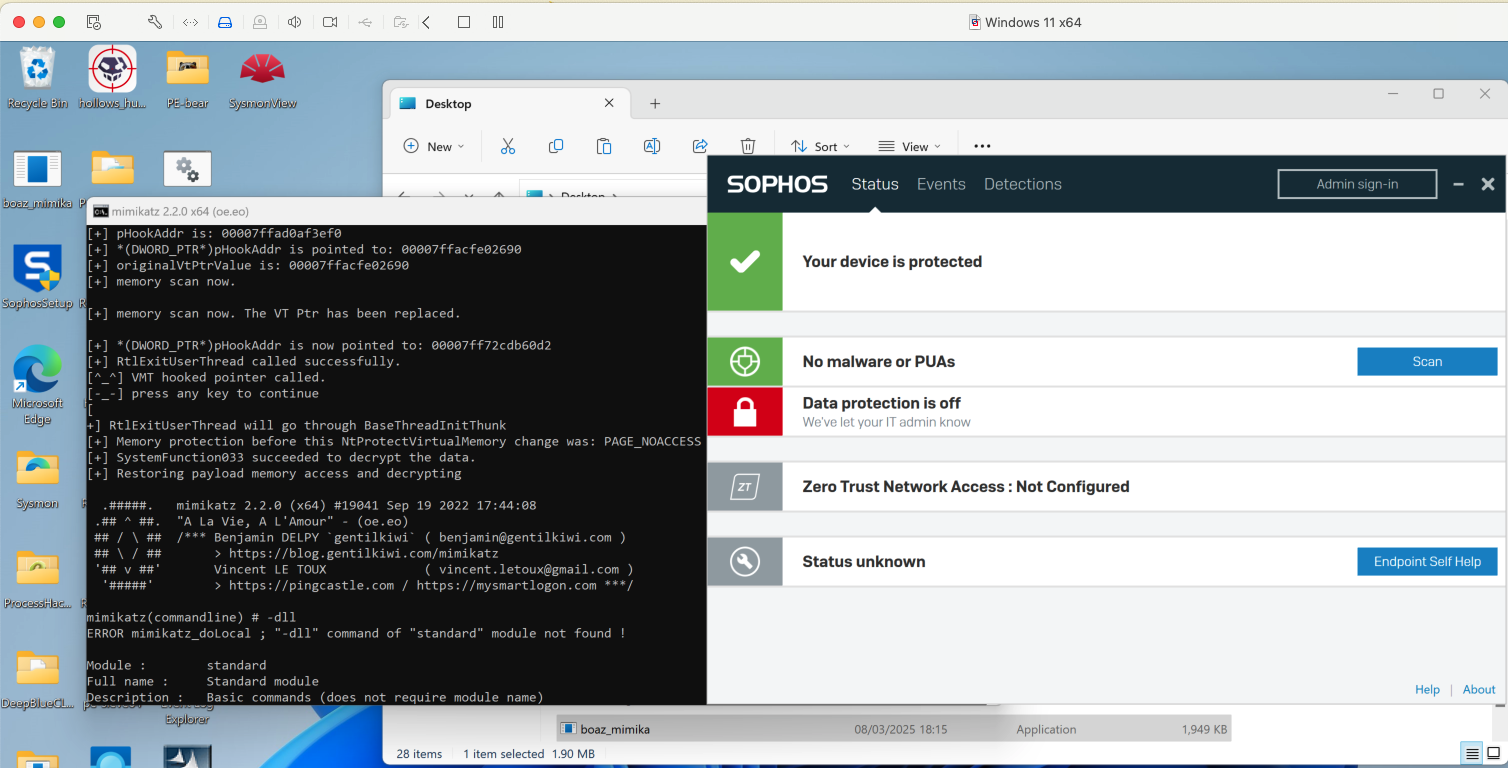Screen dimensions: 1508x768
Task: Select the gear file icon on desktop
Action: coord(187,169)
